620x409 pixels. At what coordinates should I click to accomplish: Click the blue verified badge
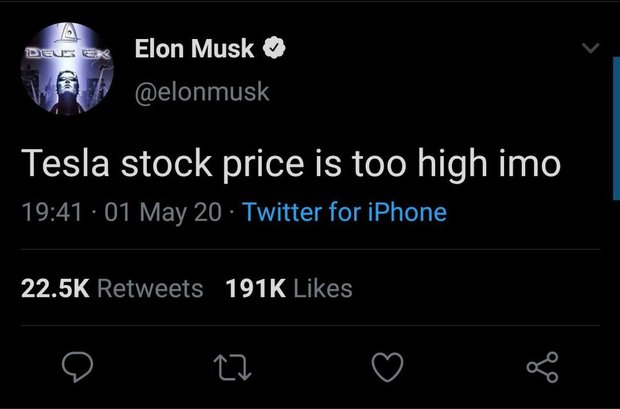pyautogui.click(x=271, y=49)
